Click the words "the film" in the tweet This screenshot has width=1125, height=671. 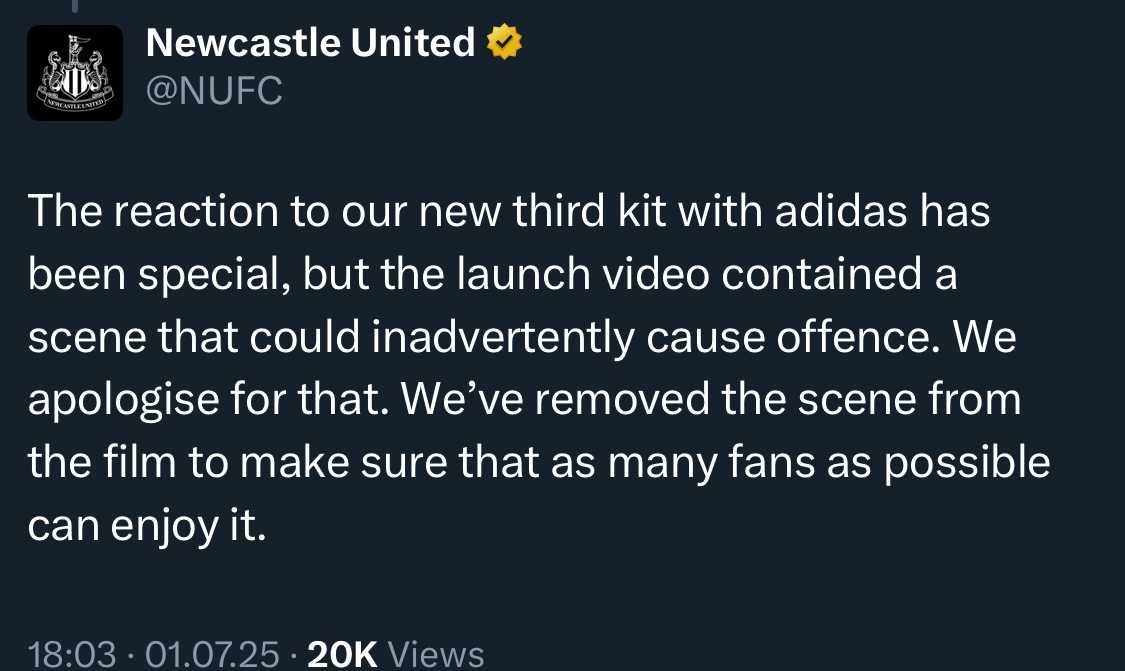[x=102, y=462]
